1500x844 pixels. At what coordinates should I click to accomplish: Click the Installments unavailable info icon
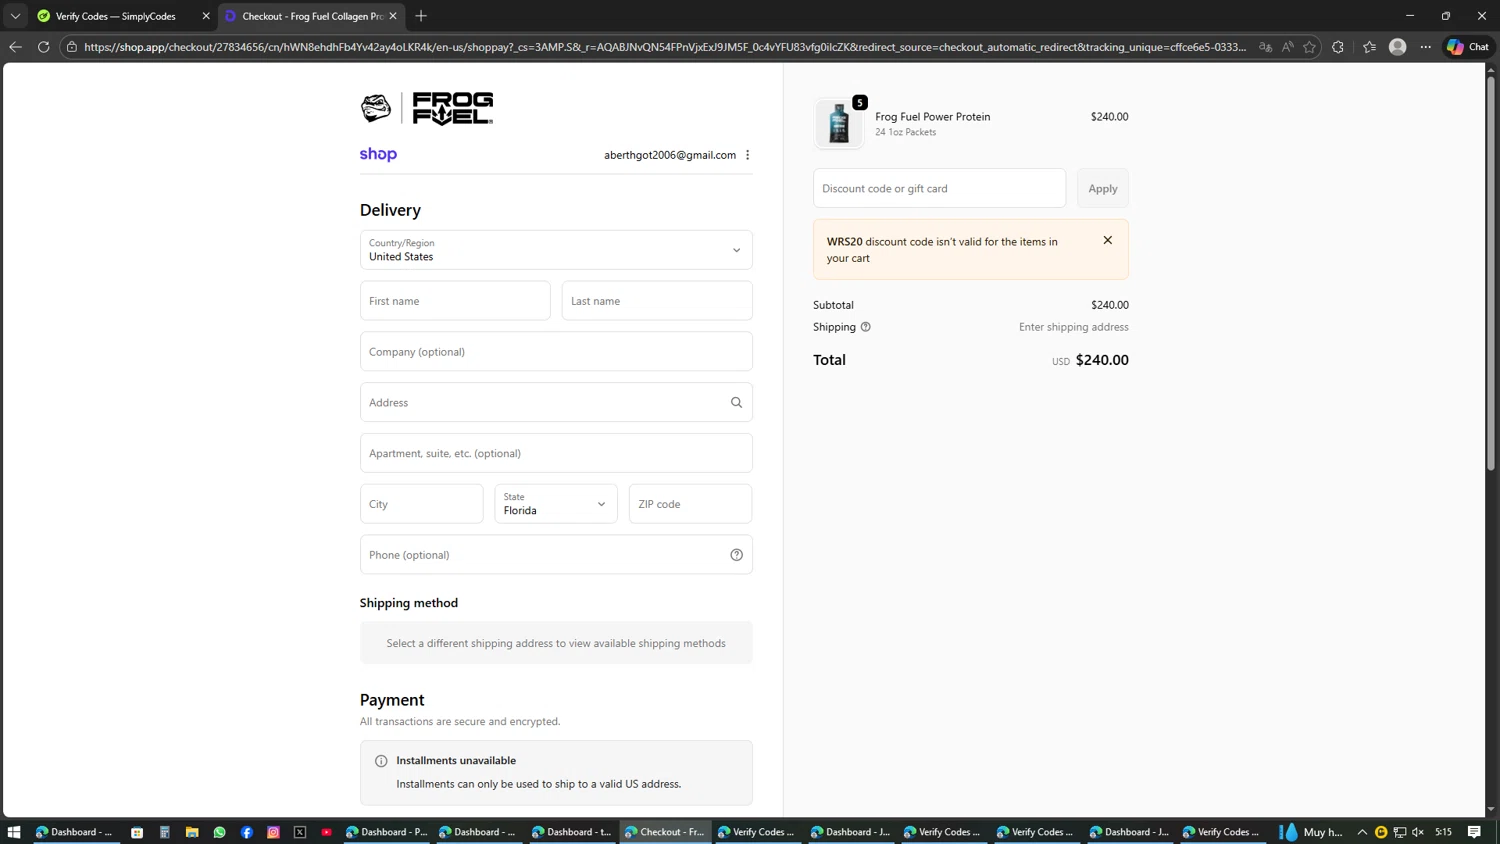pyautogui.click(x=381, y=761)
